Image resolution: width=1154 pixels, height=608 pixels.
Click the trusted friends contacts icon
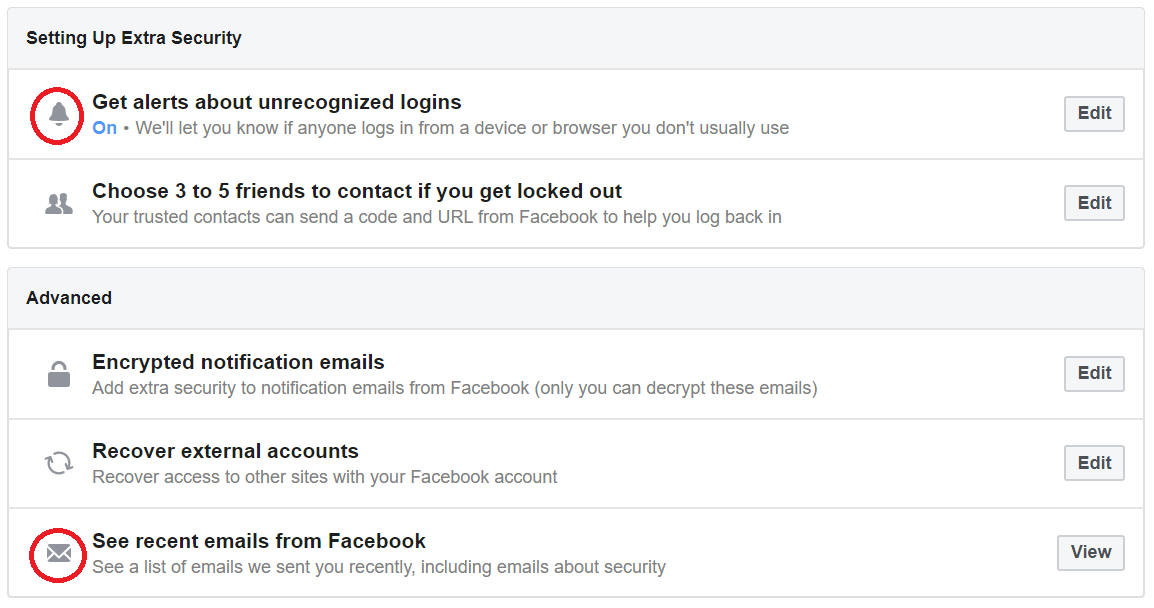click(59, 203)
